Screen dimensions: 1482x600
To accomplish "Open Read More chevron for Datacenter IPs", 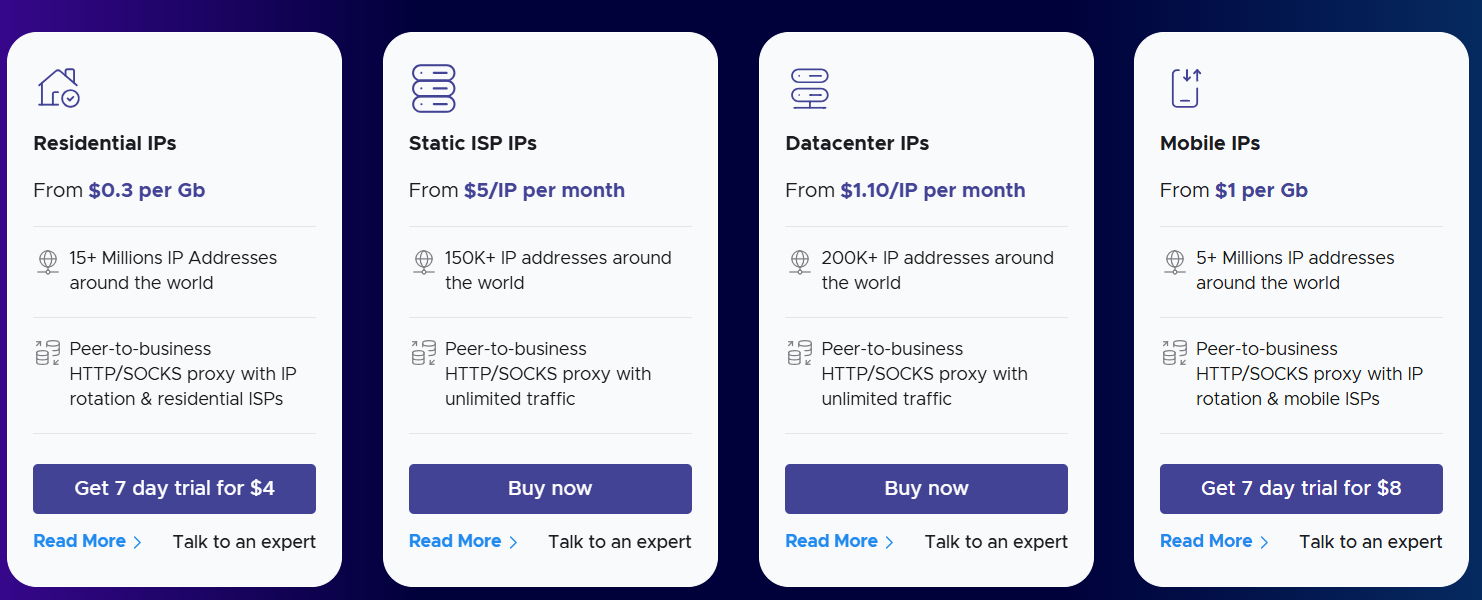I will click(x=889, y=542).
